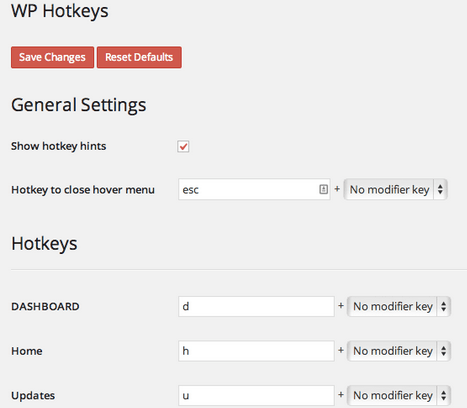Viewport: 467px width, 408px height.
Task: Open the Home modifier key dropdown
Action: tap(399, 351)
